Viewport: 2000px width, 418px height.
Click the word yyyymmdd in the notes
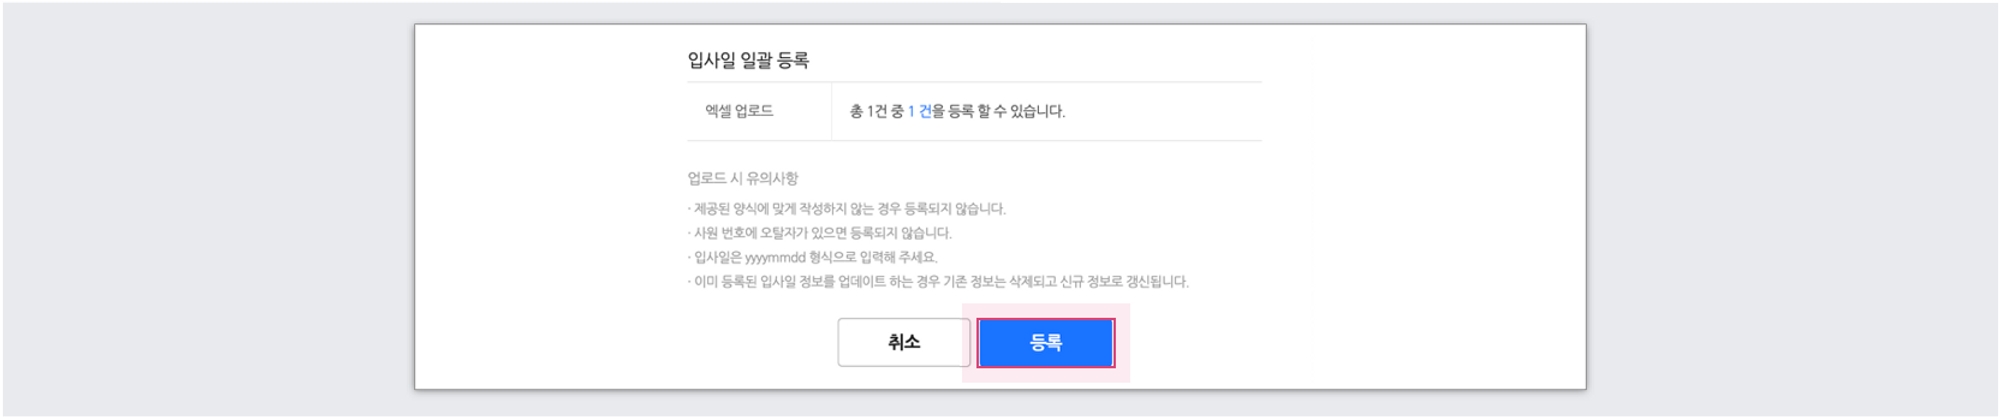(x=775, y=257)
